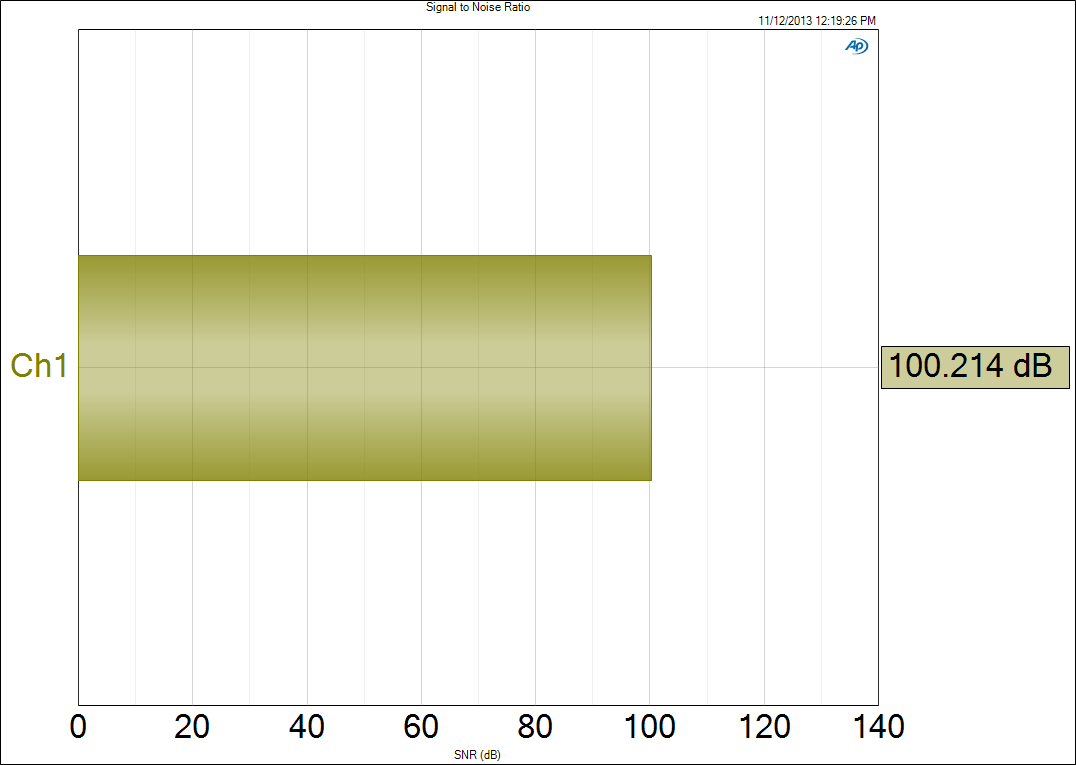This screenshot has width=1076, height=765.
Task: Click the Ch1 channel label
Action: (39, 366)
